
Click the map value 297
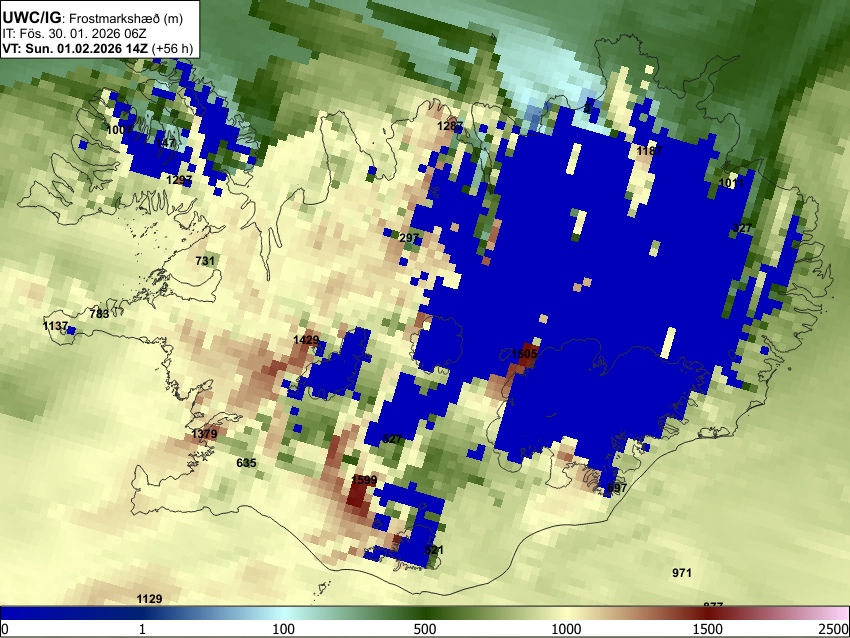tap(409, 238)
